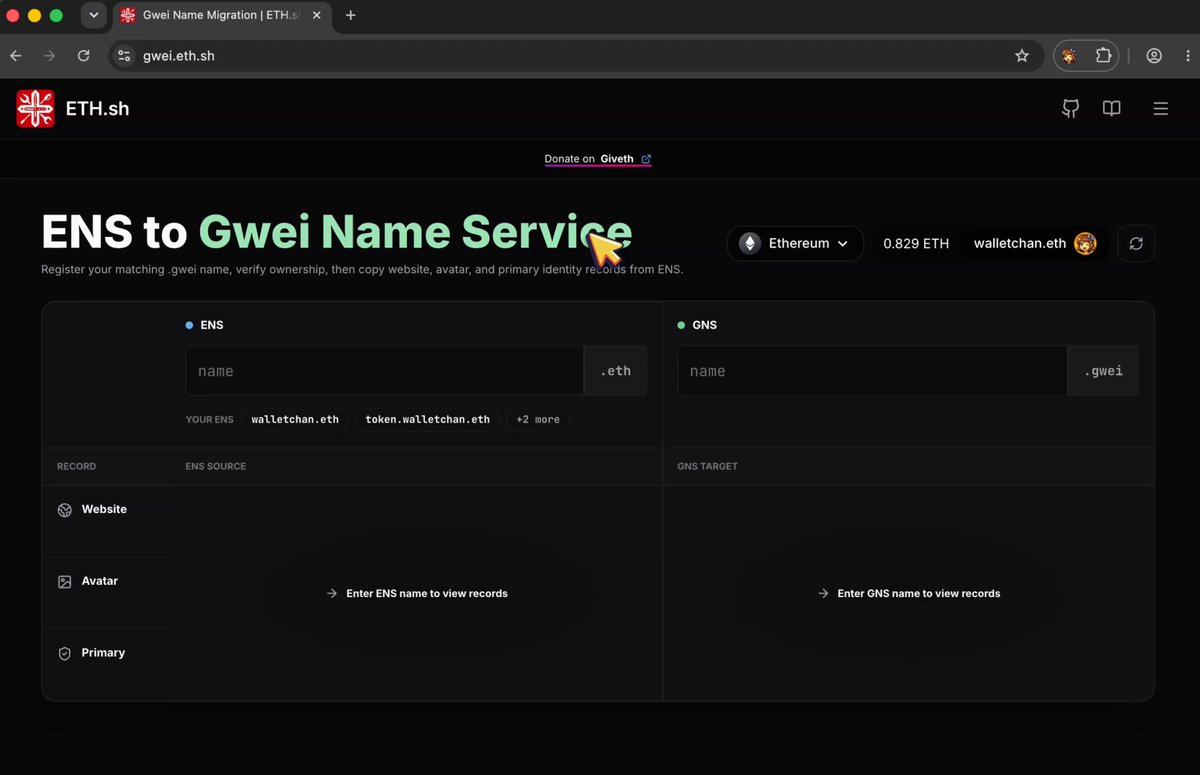Bookmark this page with star icon
Screen dimensions: 1200x775
pos(1021,56)
